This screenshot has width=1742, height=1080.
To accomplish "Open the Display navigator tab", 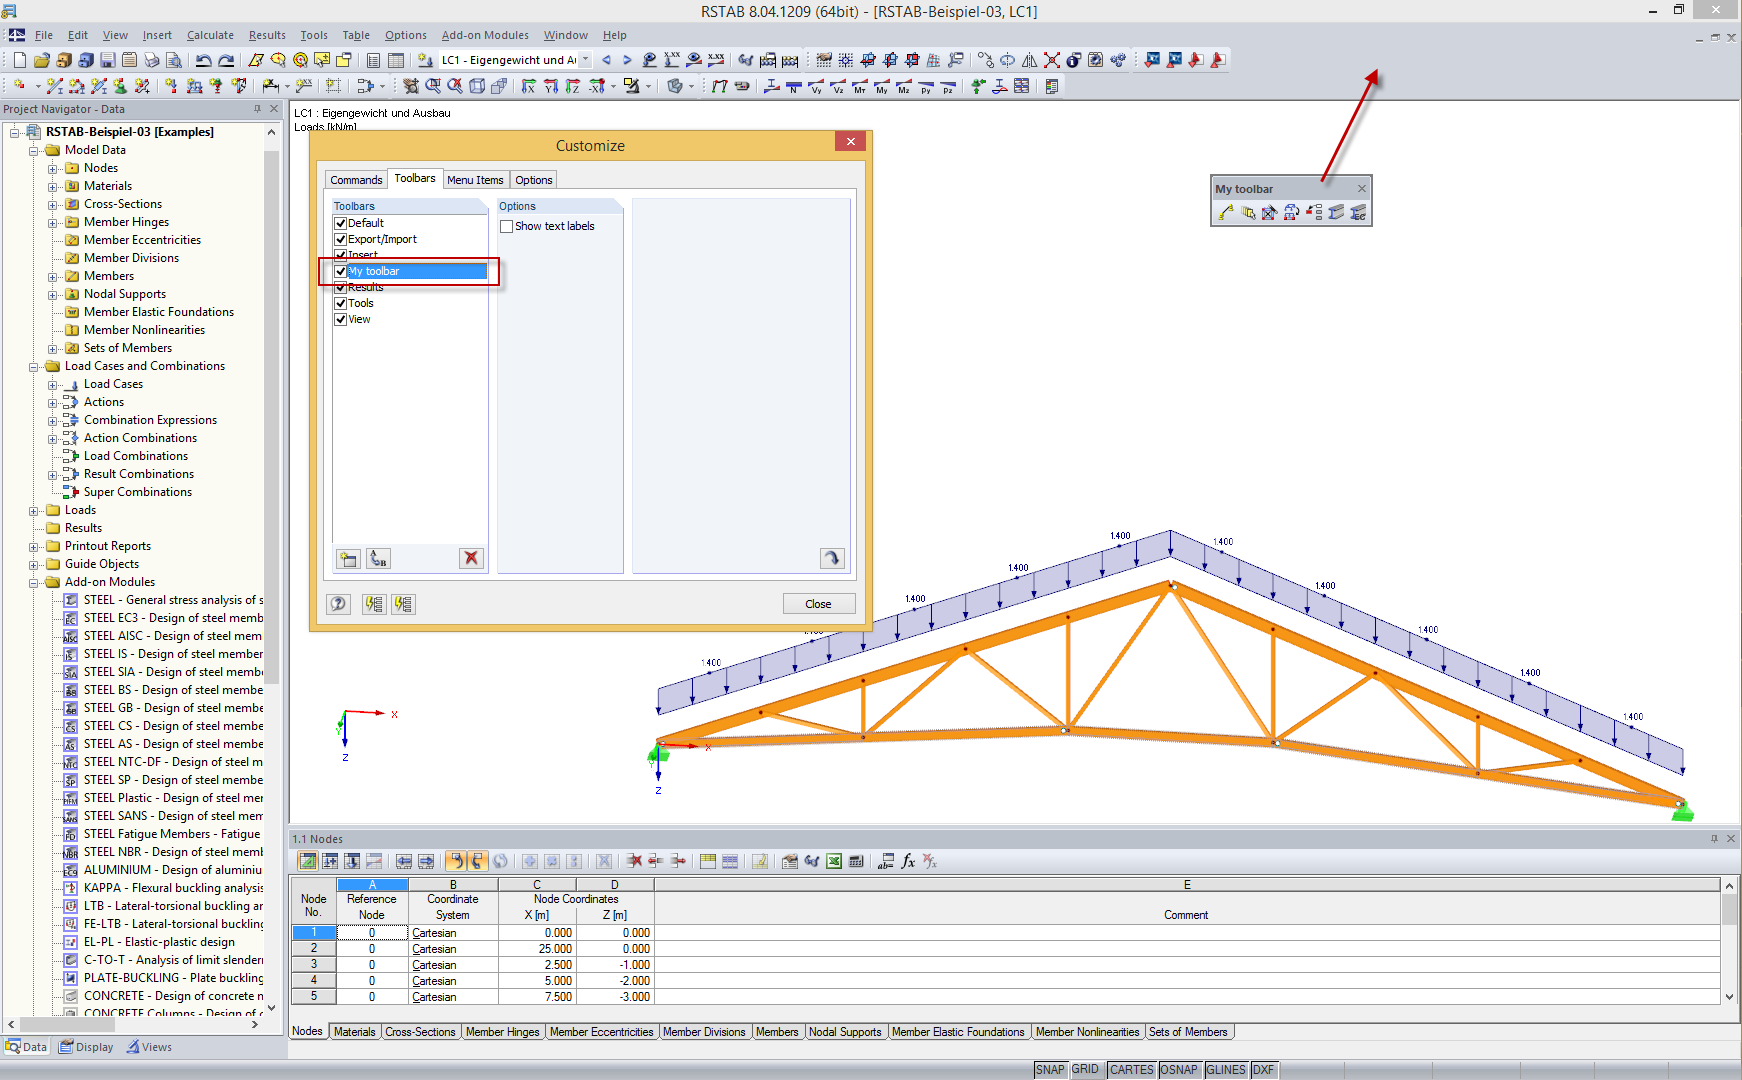I will point(87,1047).
